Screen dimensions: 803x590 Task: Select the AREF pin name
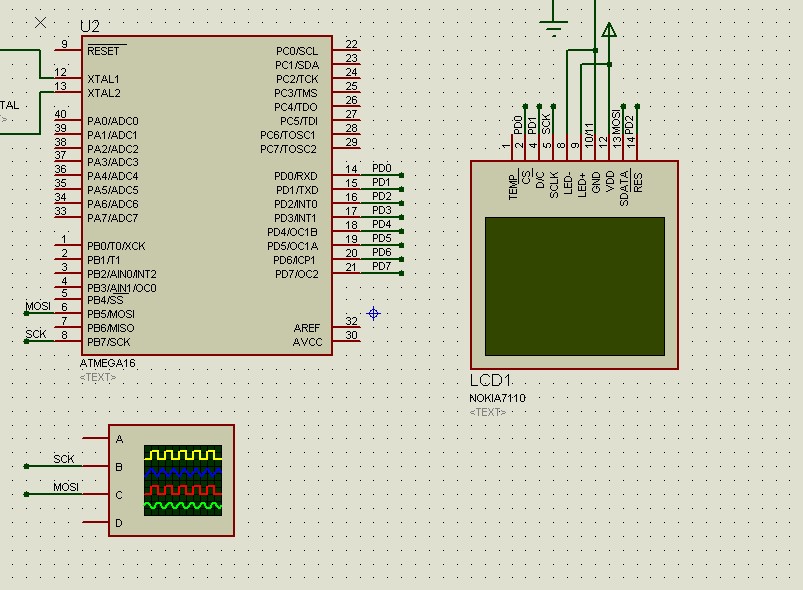coord(307,328)
